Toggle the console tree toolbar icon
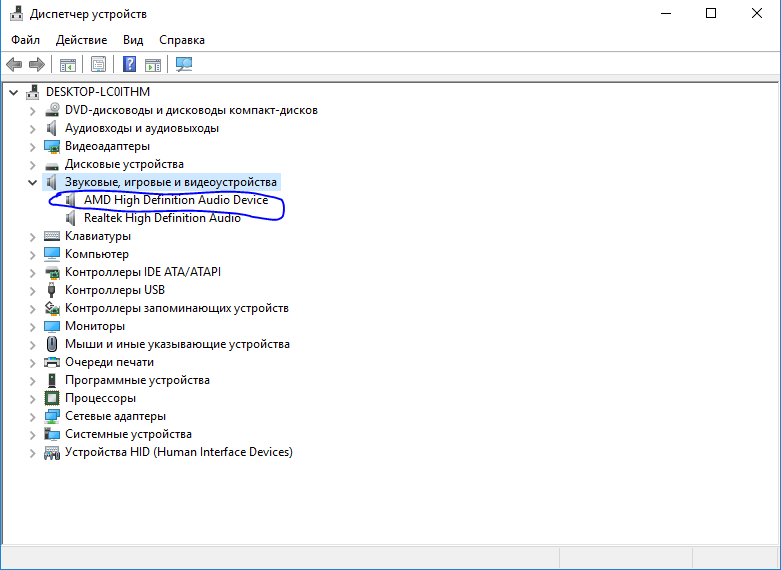The image size is (781, 570). point(68,64)
